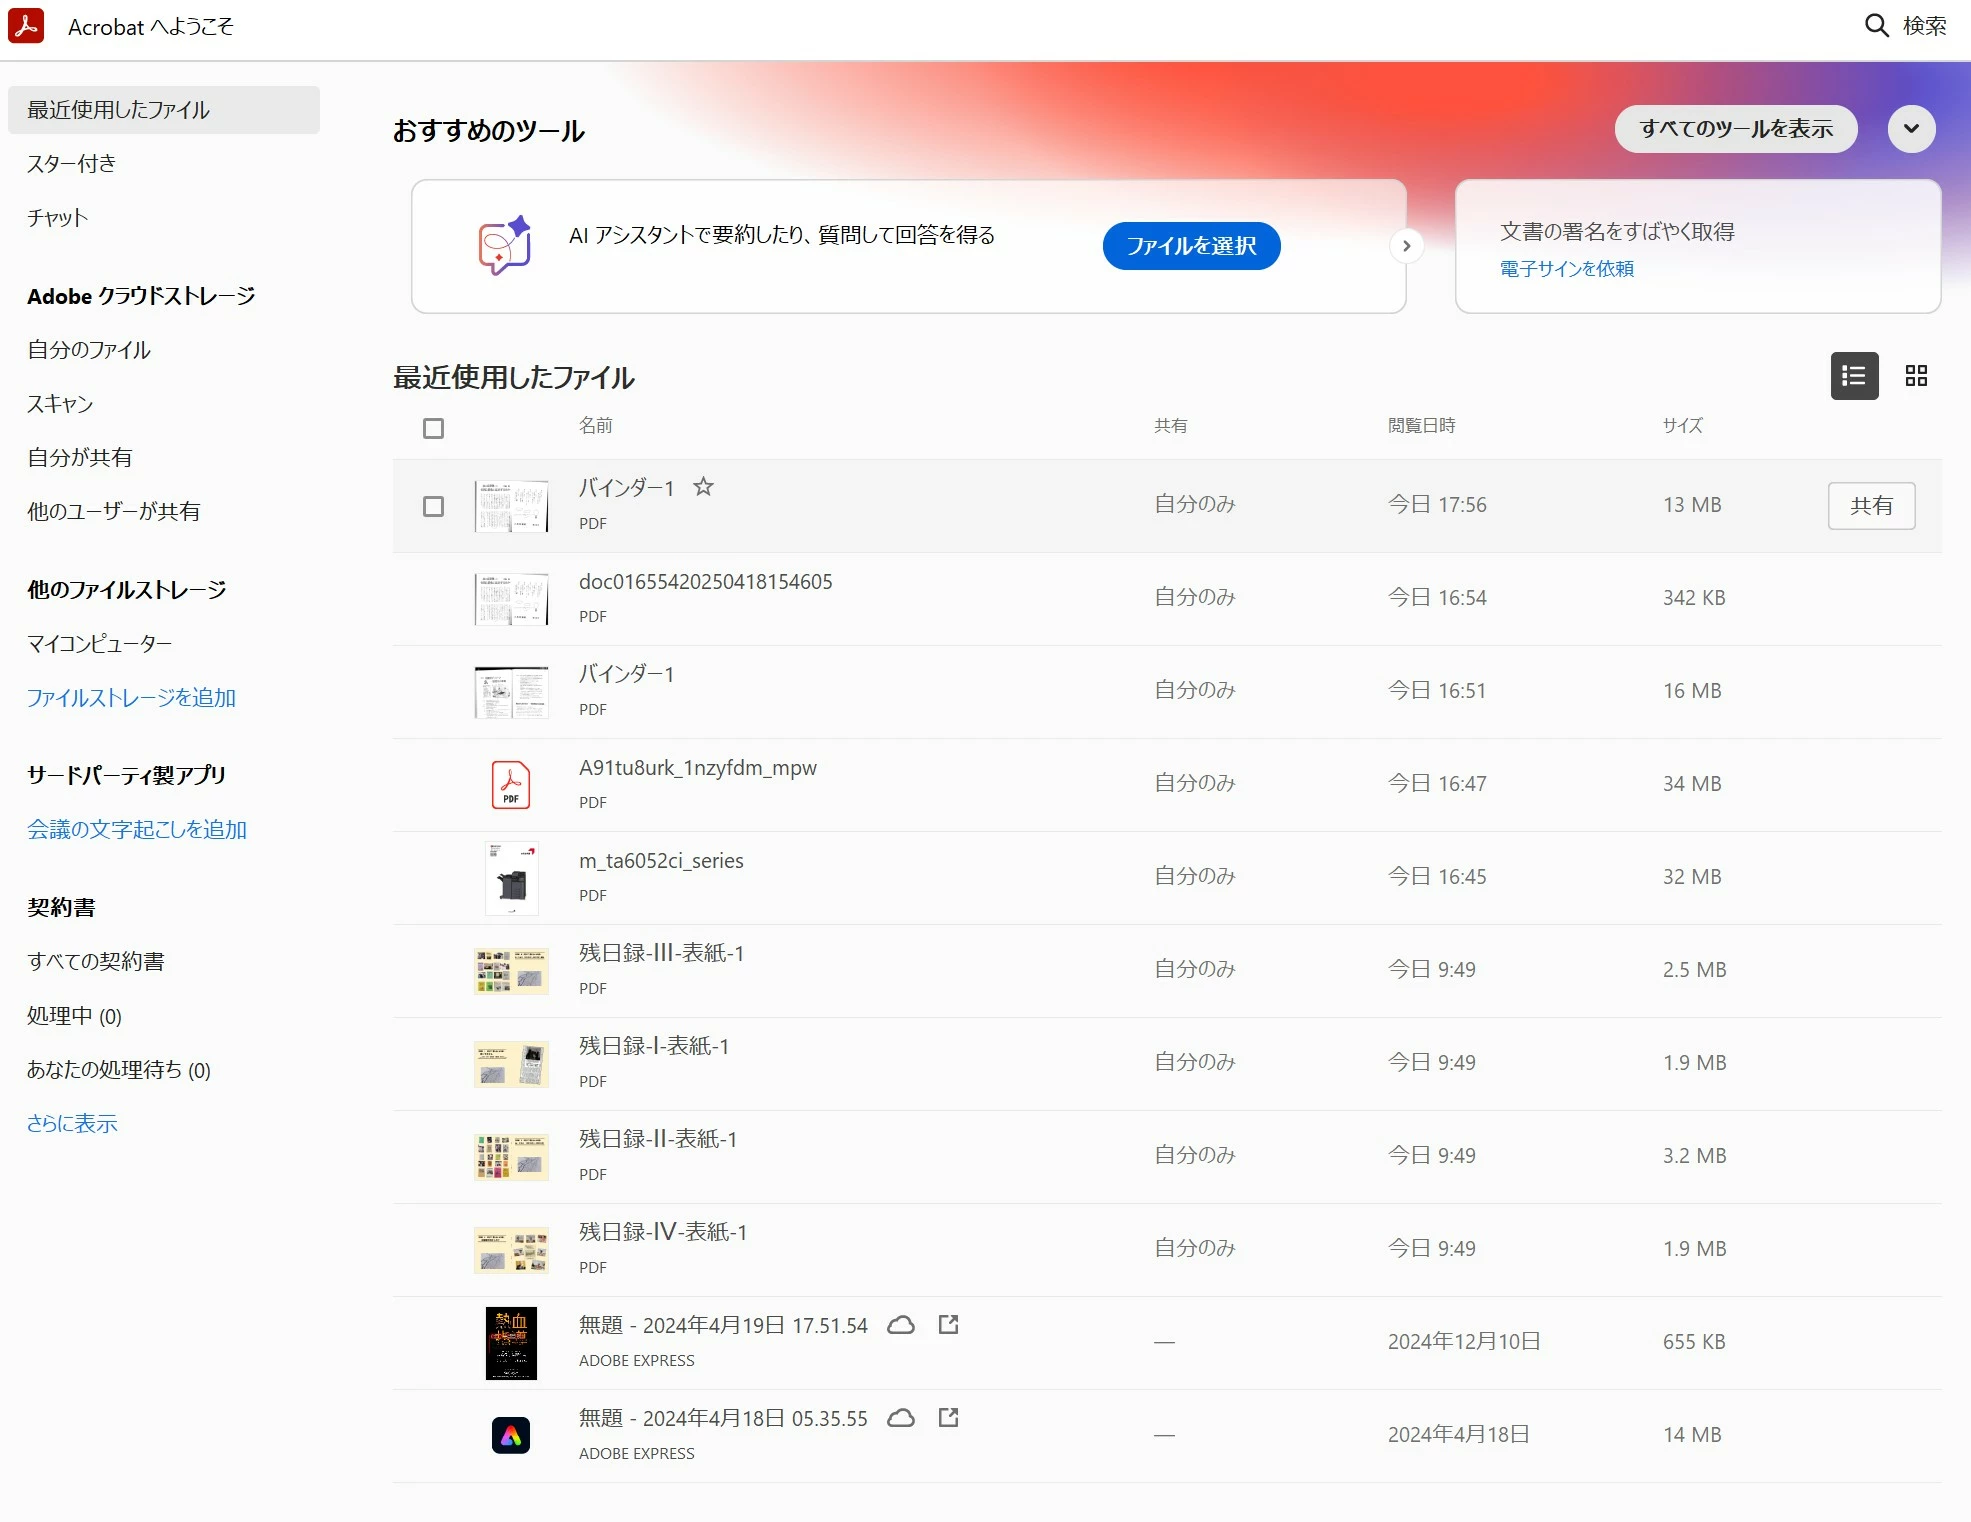1971x1522 pixels.
Task: Click 電子サインを依頼 link
Action: [1566, 269]
